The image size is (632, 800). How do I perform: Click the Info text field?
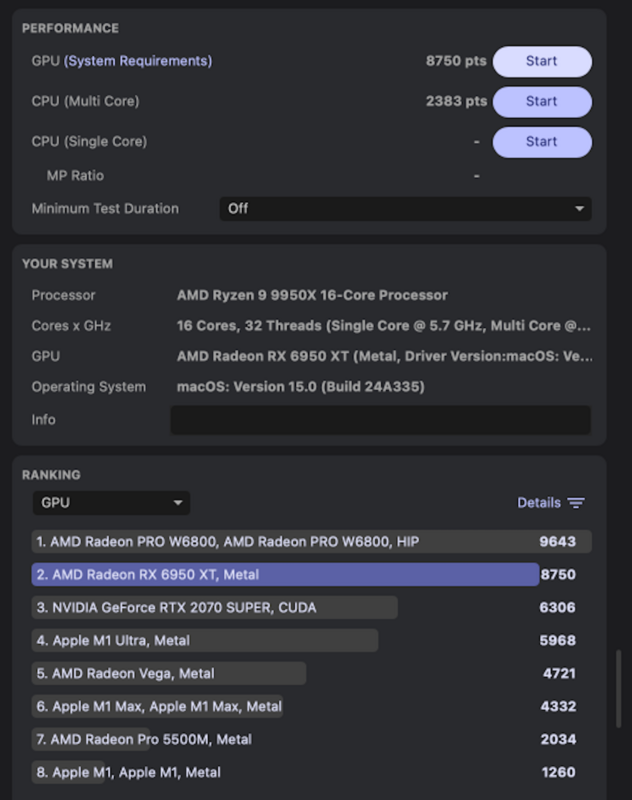point(380,420)
